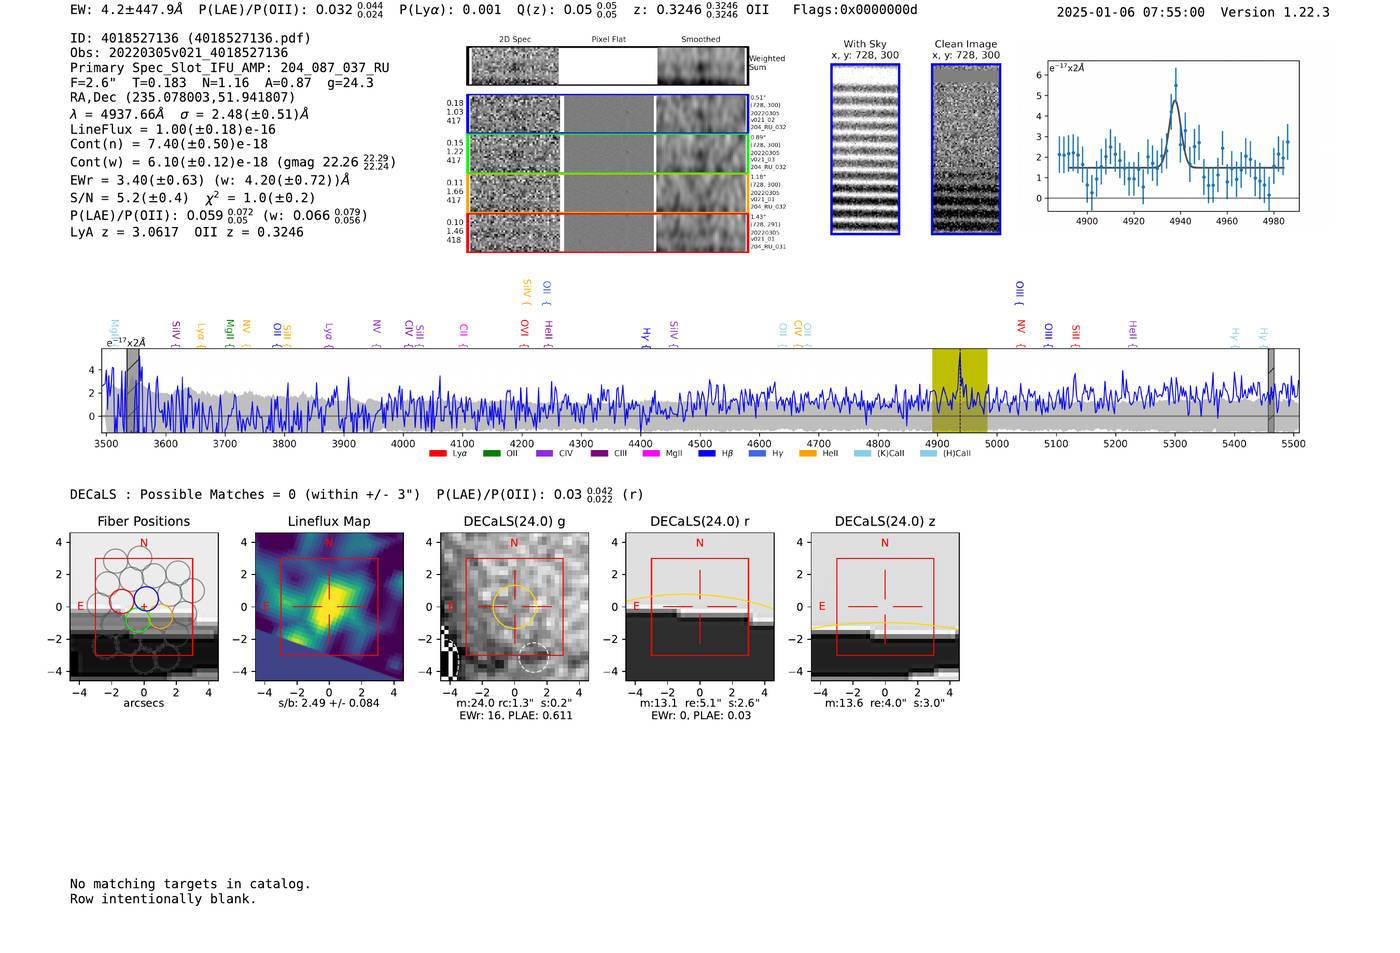
Task: Click the EWr: 16. PLAE: 0.611 caption
Action: [x=516, y=716]
